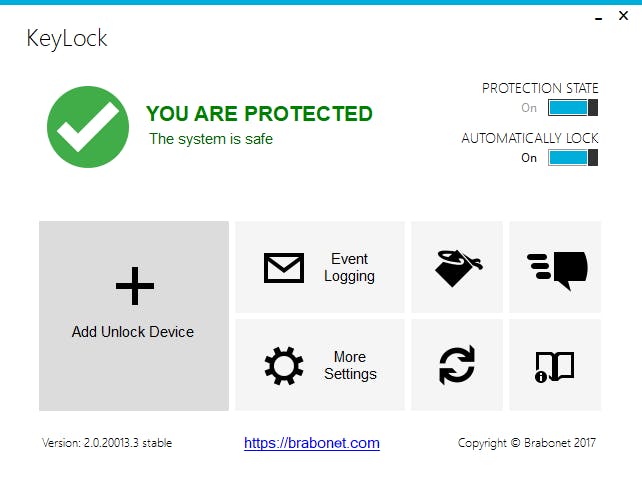The image size is (642, 496).
Task: Open Event Logging via envelope icon
Action: point(283,268)
